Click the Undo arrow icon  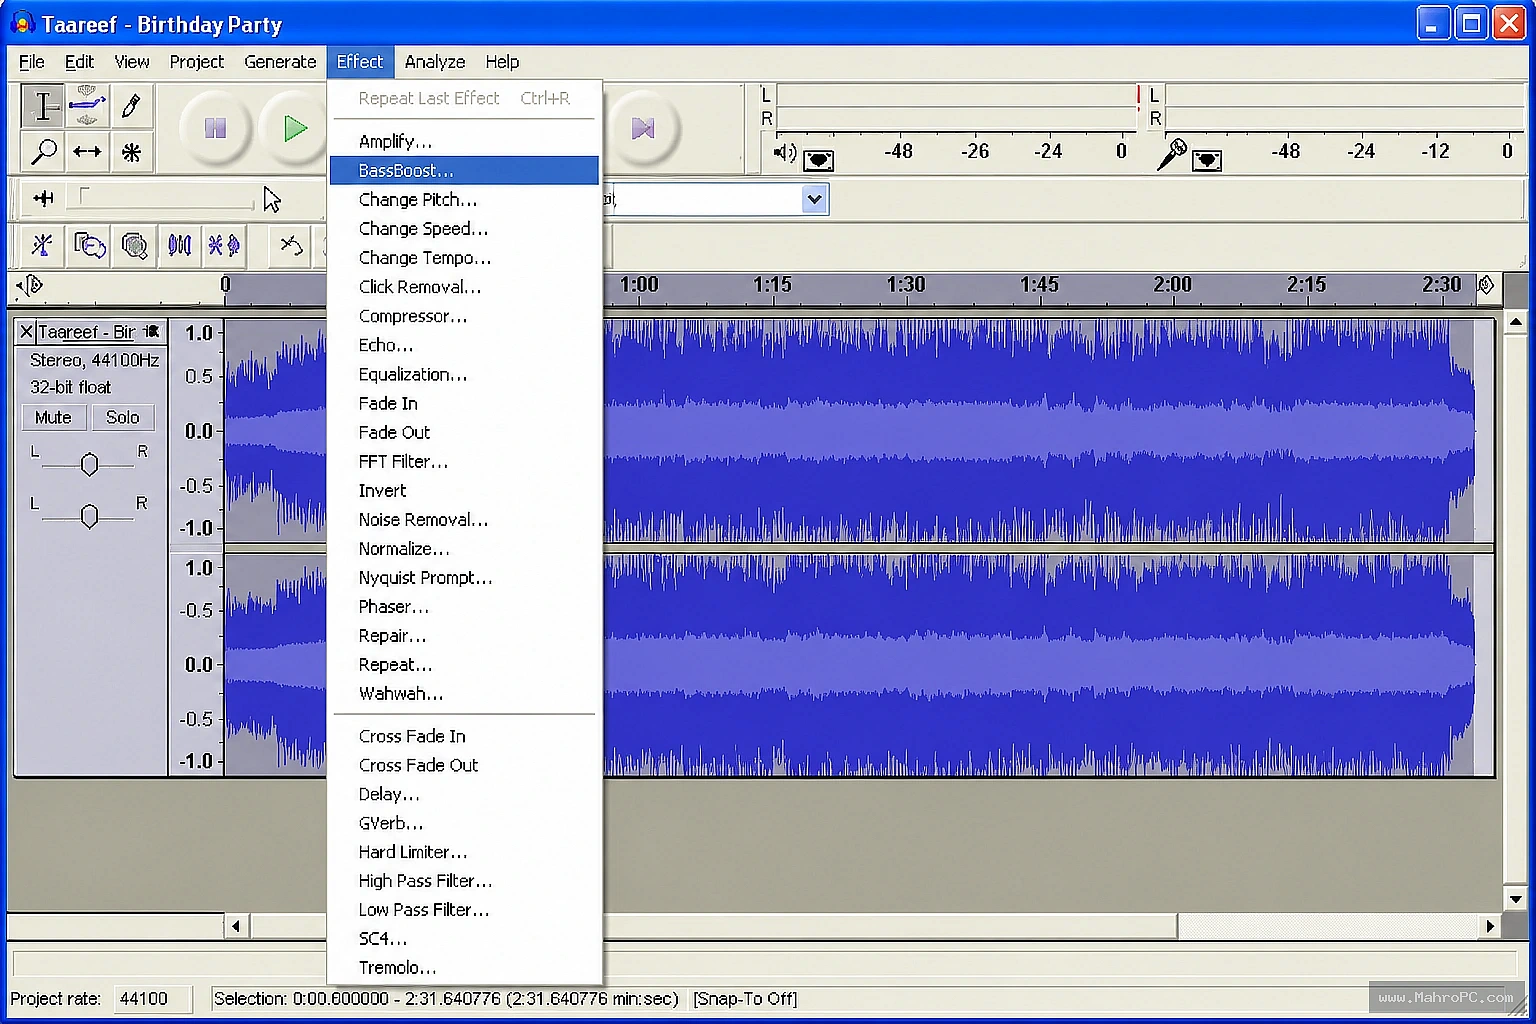291,245
